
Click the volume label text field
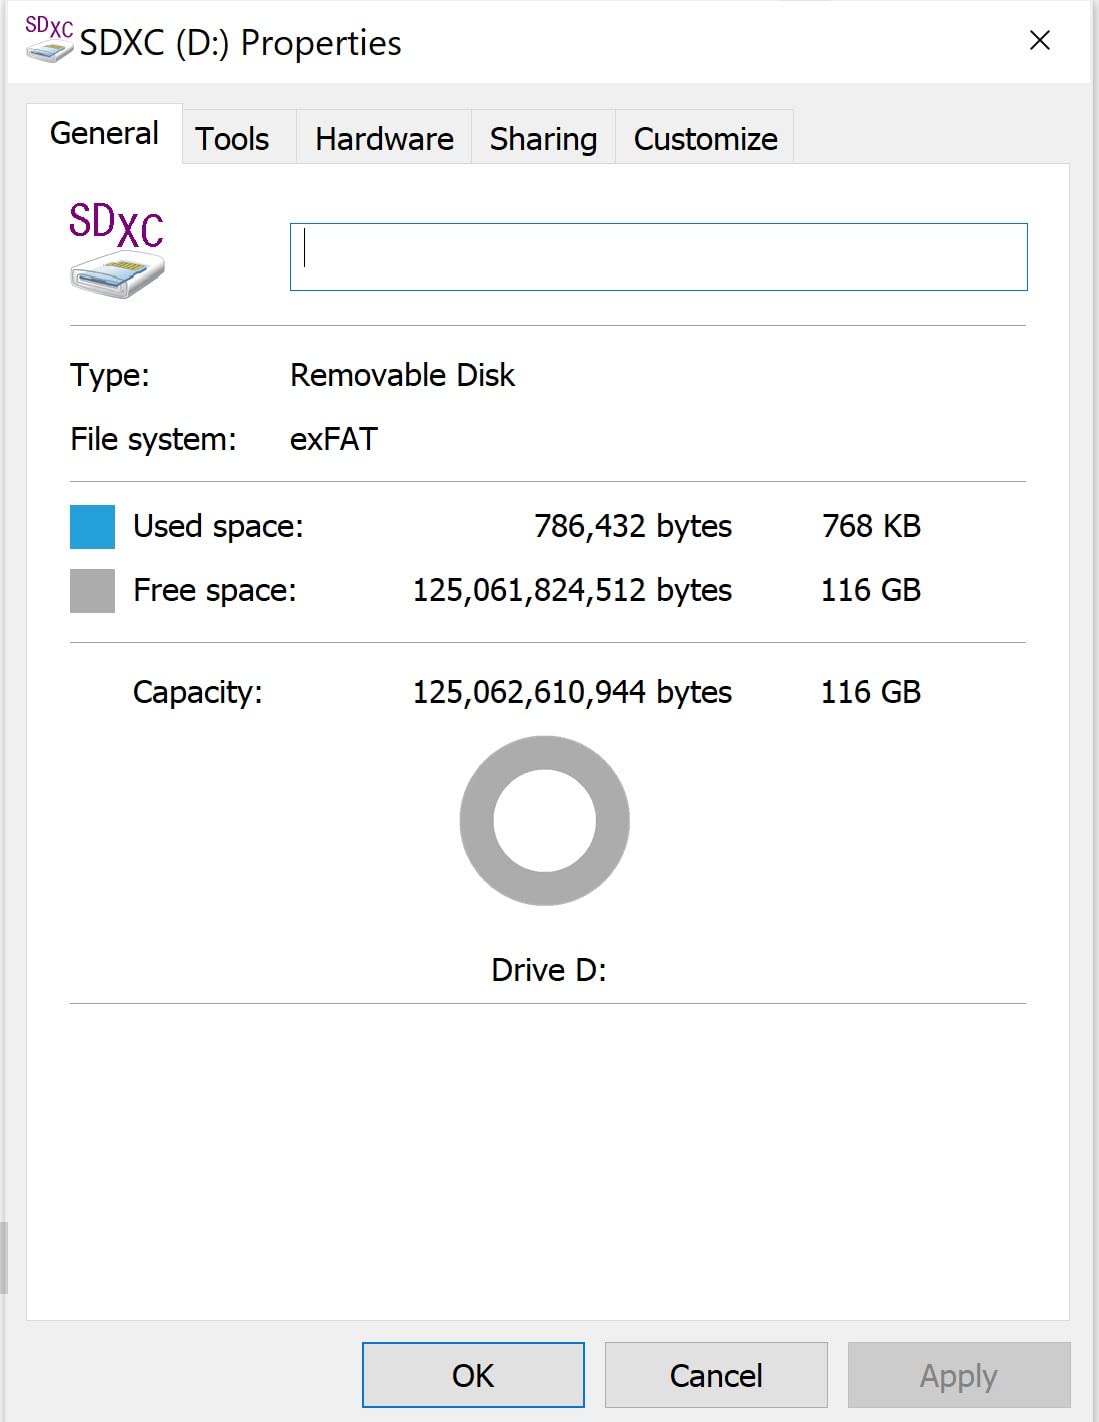click(x=658, y=257)
